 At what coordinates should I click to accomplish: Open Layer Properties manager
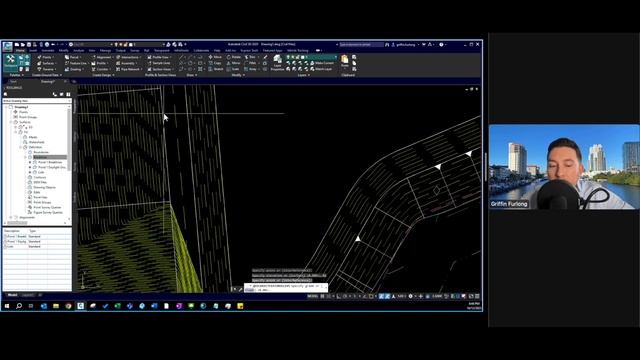[x=278, y=62]
